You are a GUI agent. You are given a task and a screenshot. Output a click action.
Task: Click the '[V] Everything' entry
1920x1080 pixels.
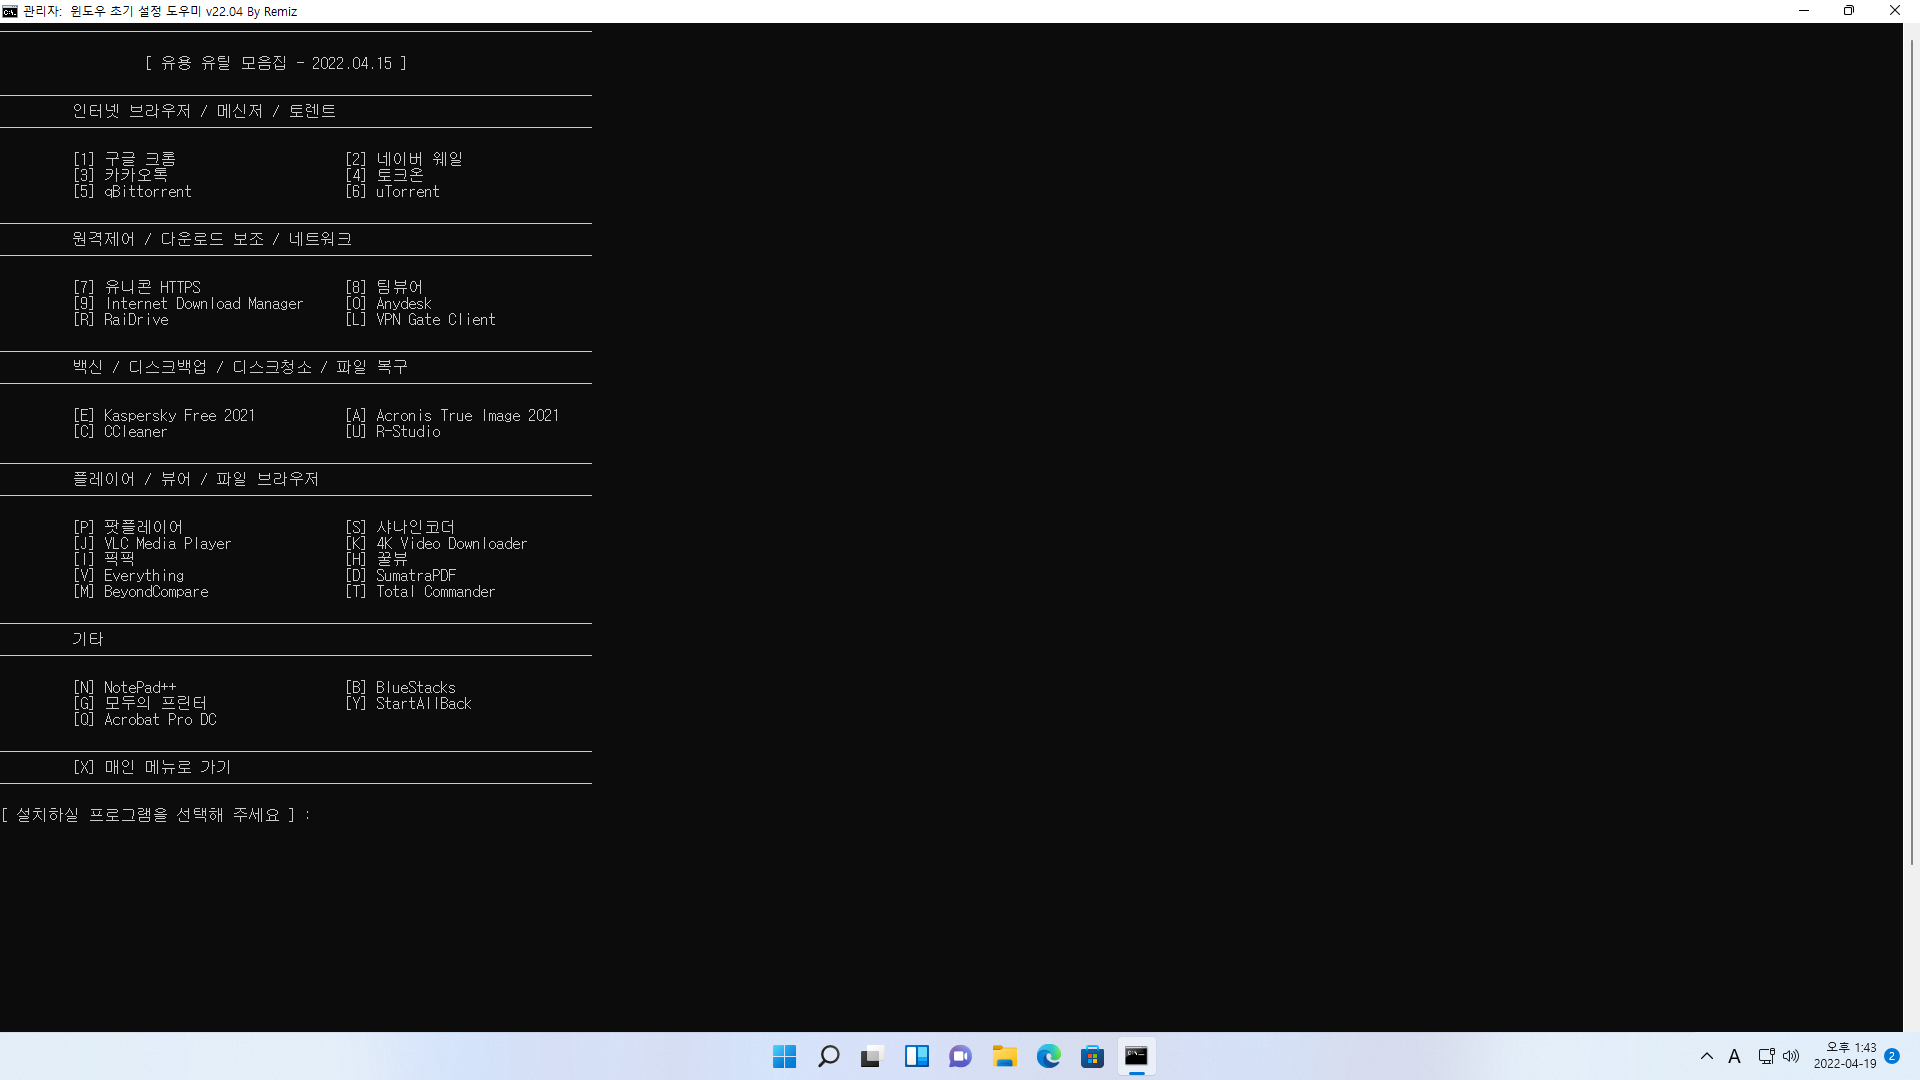[x=129, y=576]
